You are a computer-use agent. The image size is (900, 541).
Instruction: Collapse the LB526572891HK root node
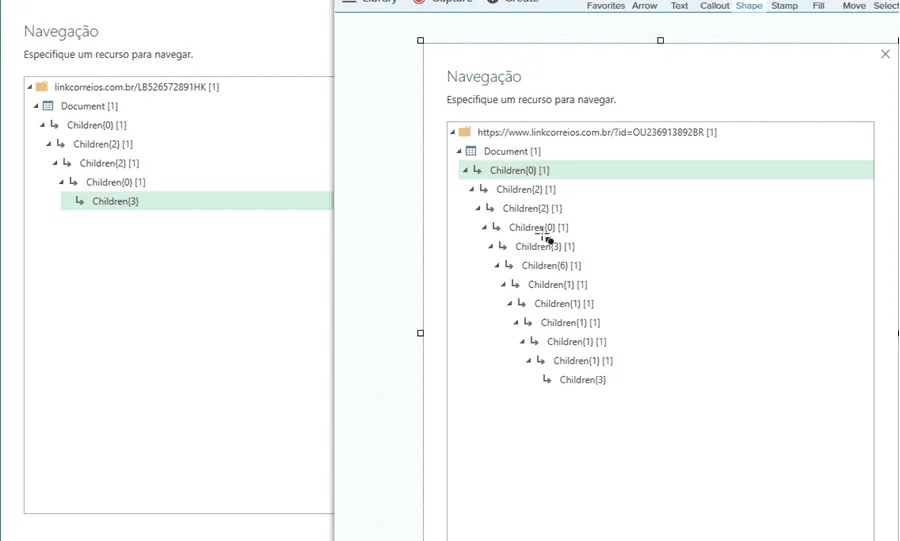30,87
